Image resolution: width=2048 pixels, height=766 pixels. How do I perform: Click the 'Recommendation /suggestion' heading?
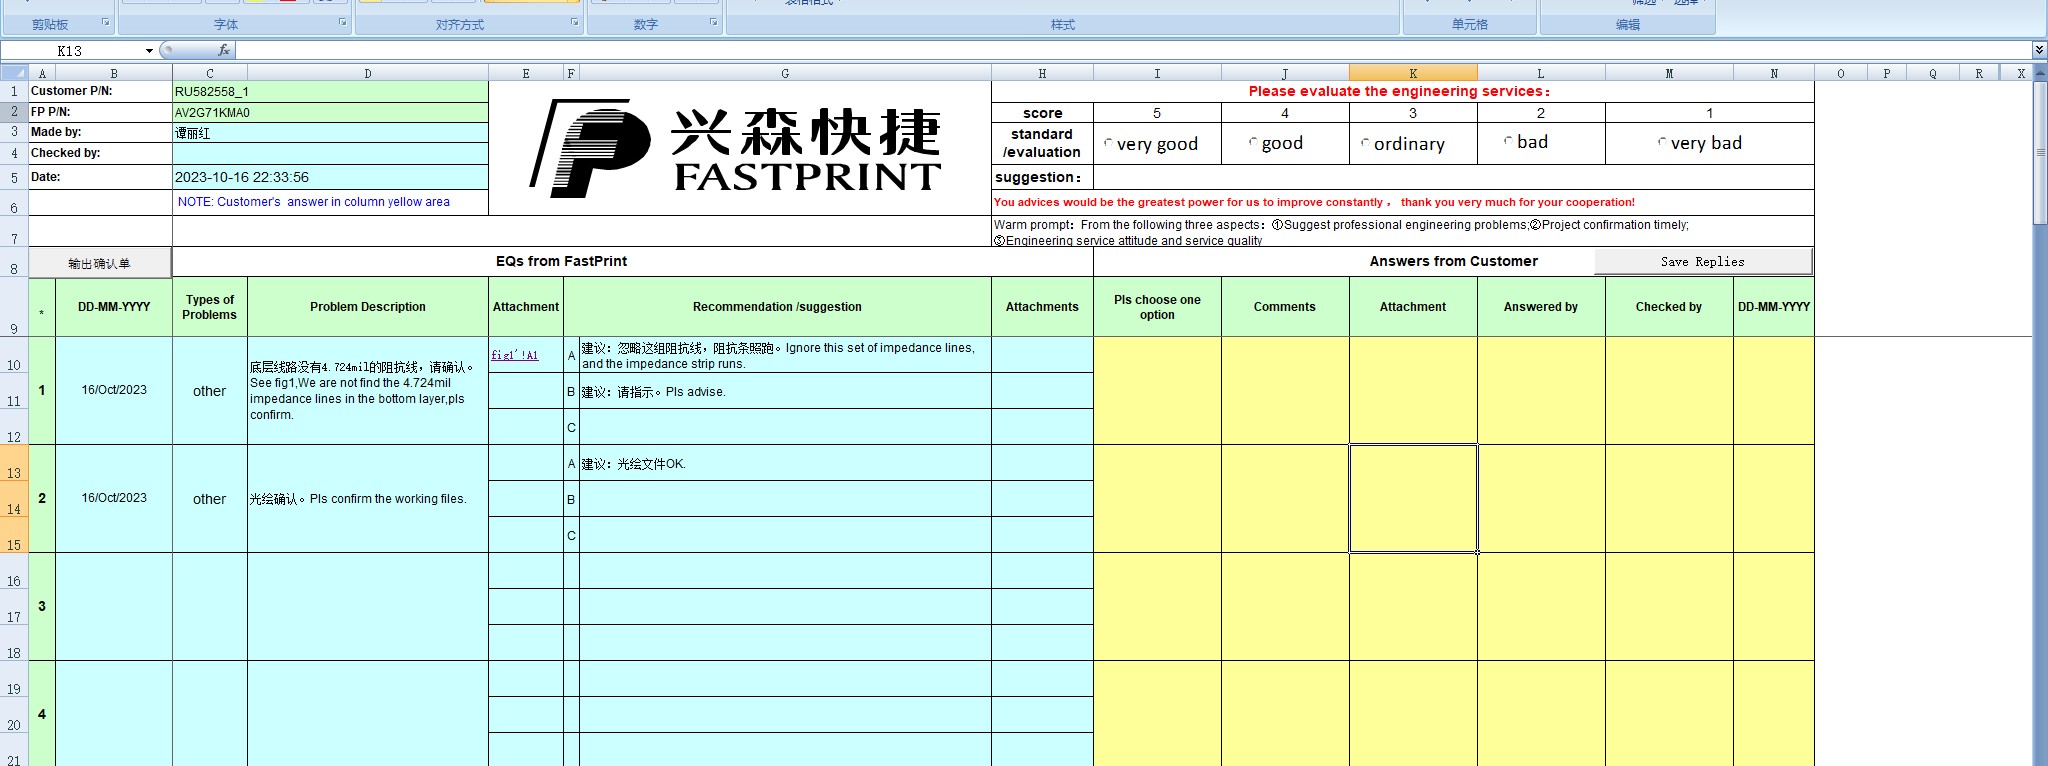point(777,307)
